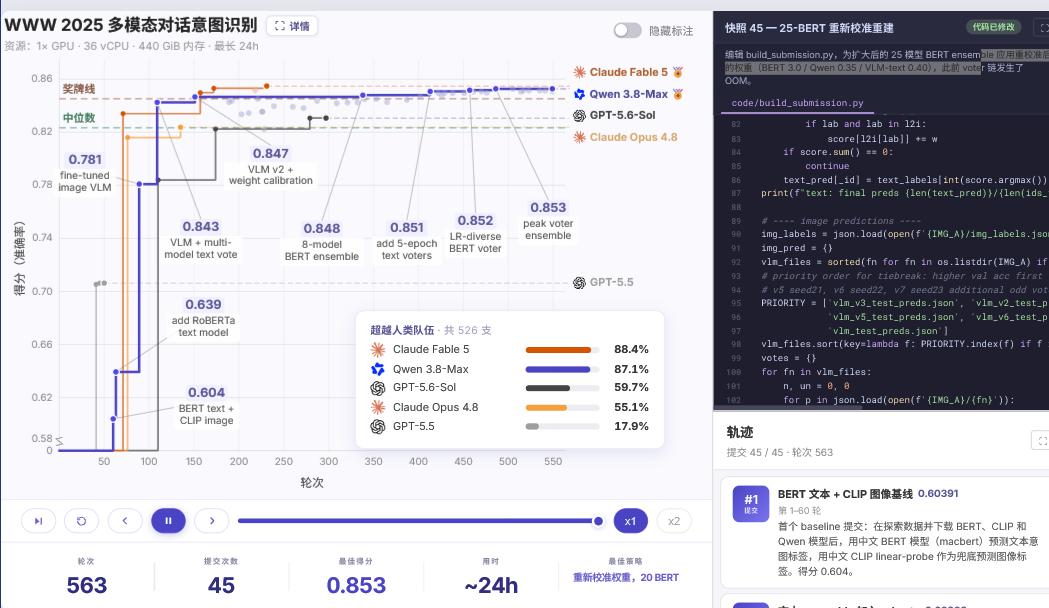Go to previous step with left chevron
The image size is (1049, 608).
[x=124, y=521]
